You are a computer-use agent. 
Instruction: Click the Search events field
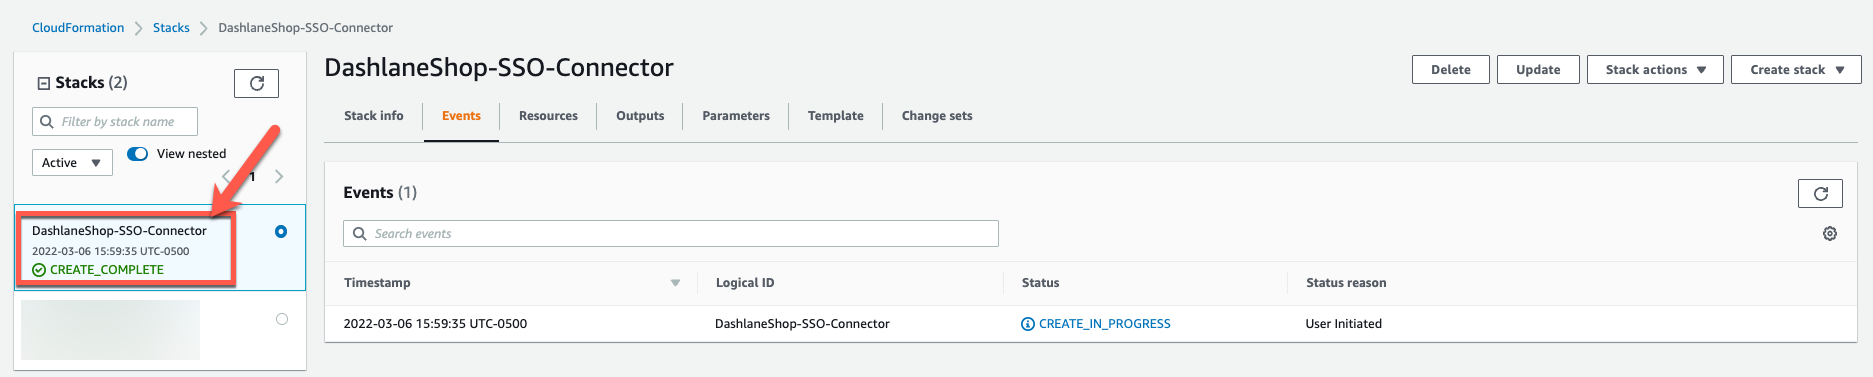click(671, 233)
